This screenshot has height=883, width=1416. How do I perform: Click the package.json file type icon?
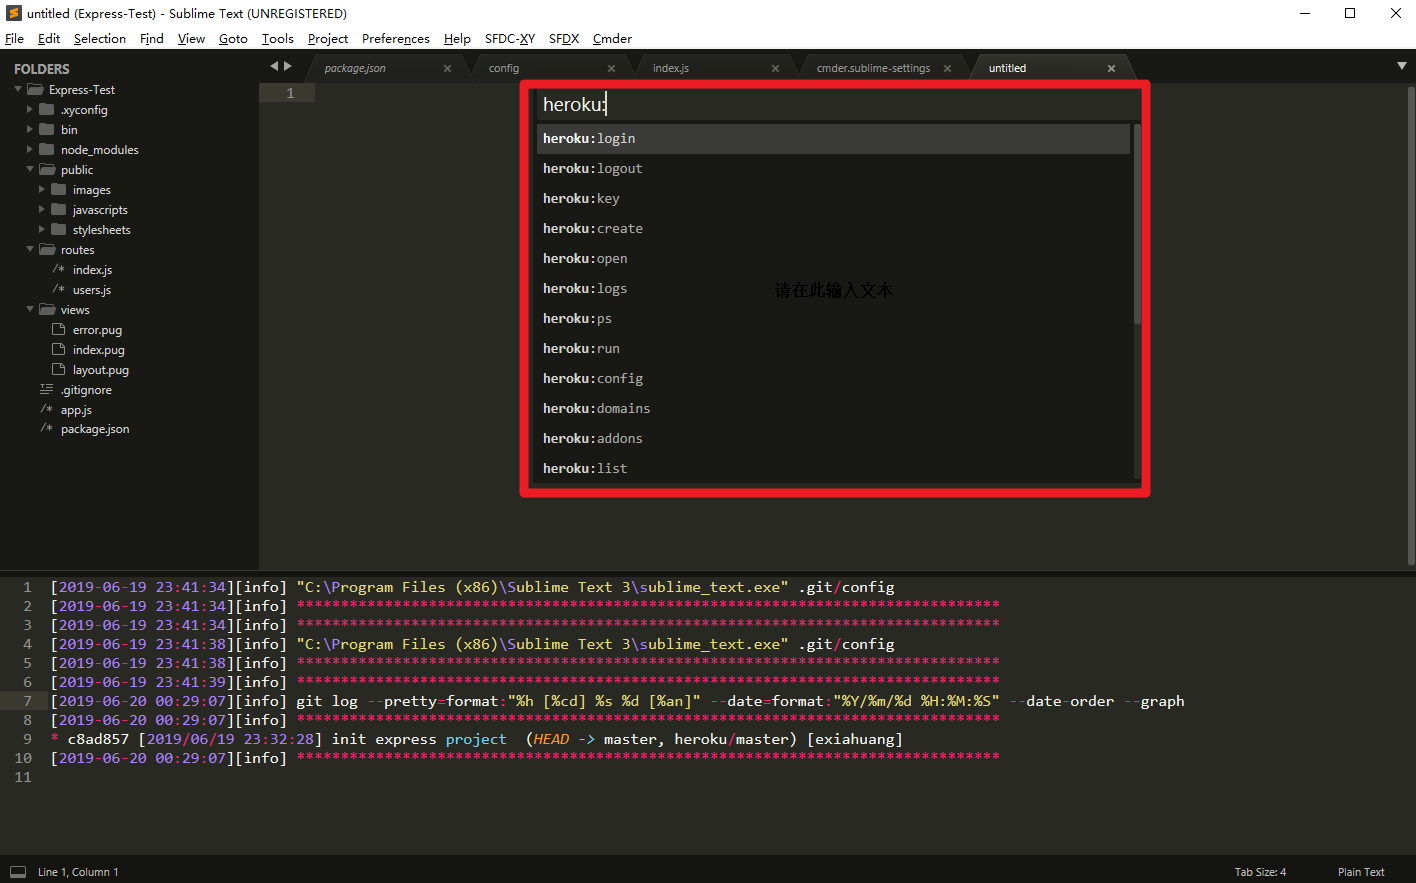point(46,428)
